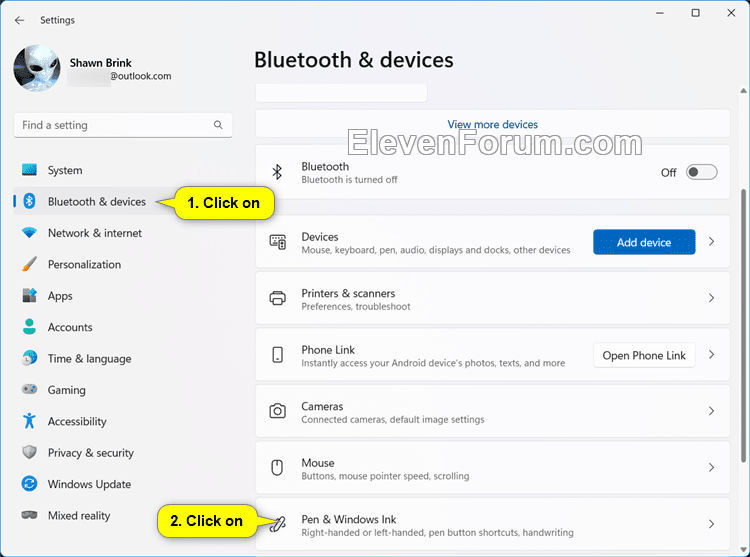Open the Pen & Windows Ink title

pyautogui.click(x=349, y=519)
